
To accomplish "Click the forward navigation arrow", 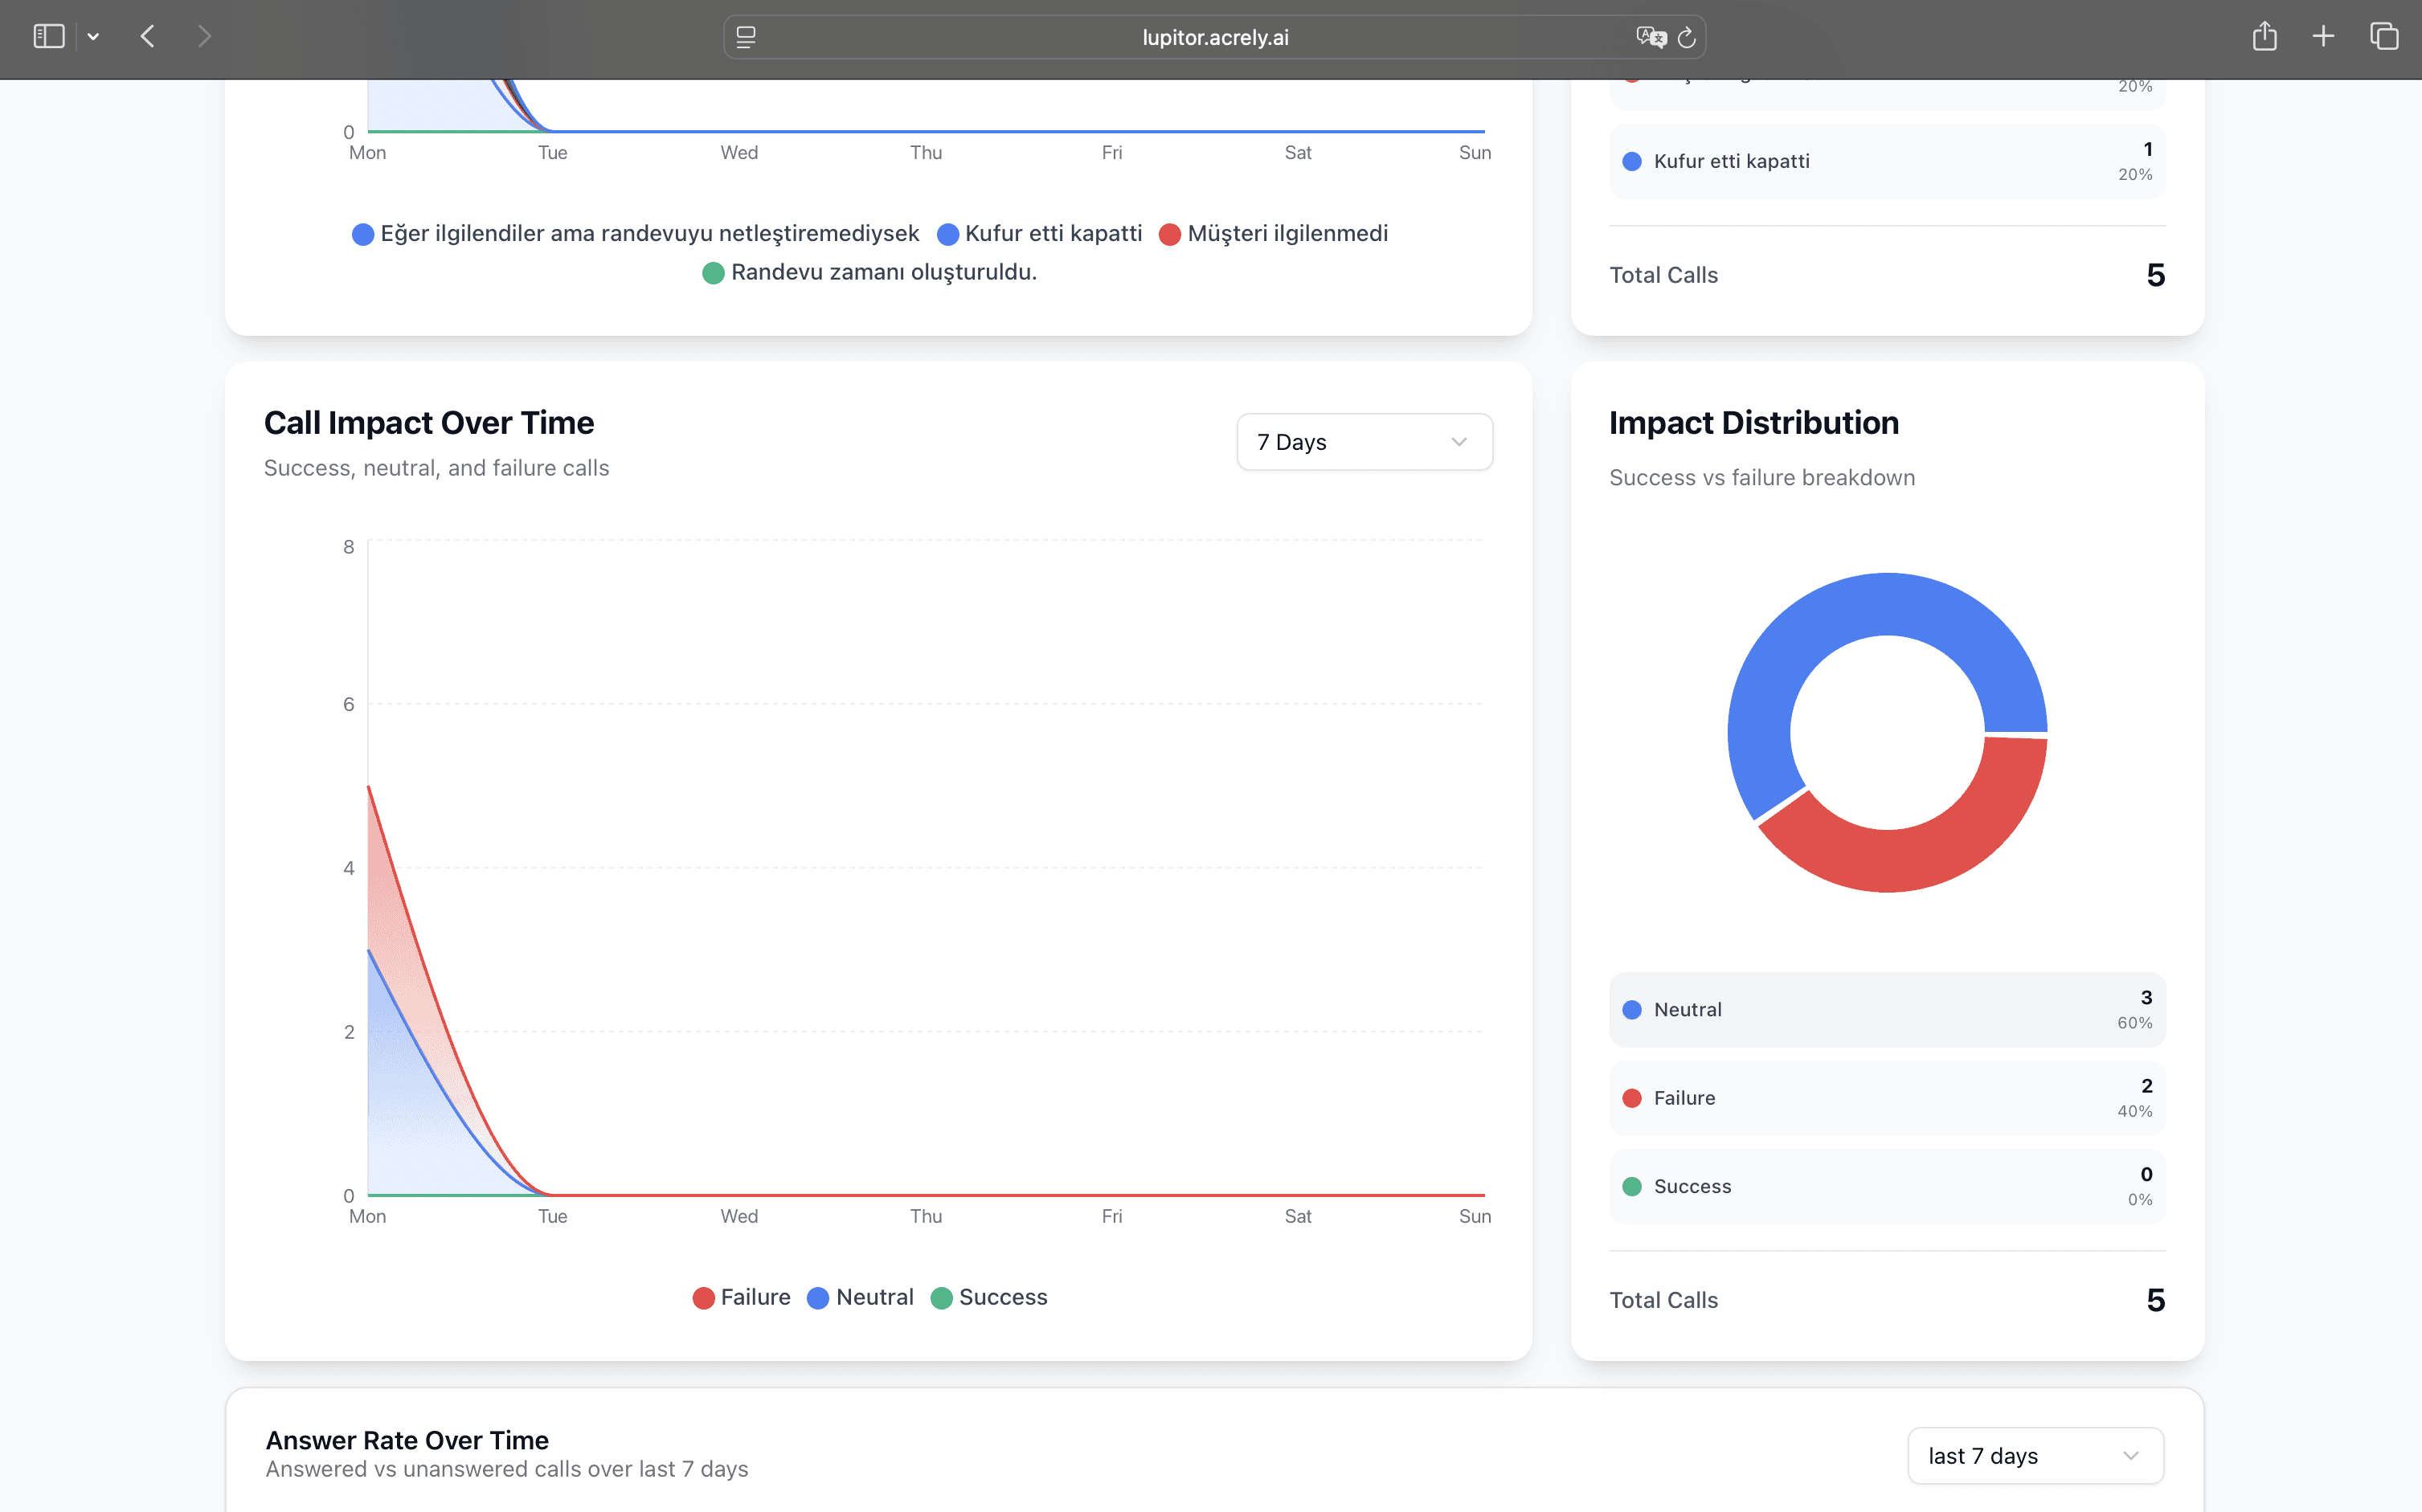I will (205, 37).
